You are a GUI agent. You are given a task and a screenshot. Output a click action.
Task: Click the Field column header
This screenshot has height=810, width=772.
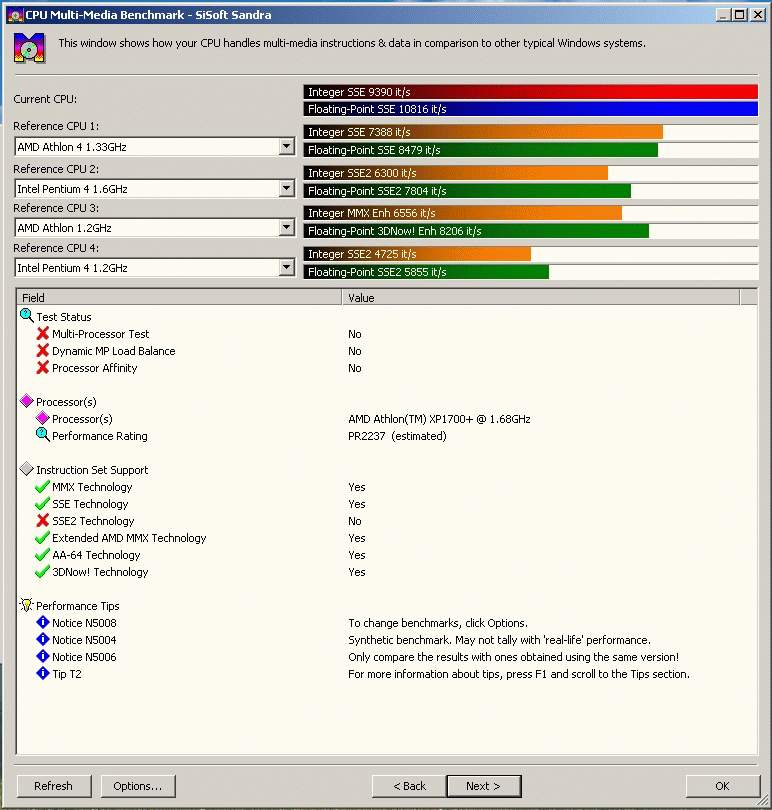pyautogui.click(x=180, y=298)
